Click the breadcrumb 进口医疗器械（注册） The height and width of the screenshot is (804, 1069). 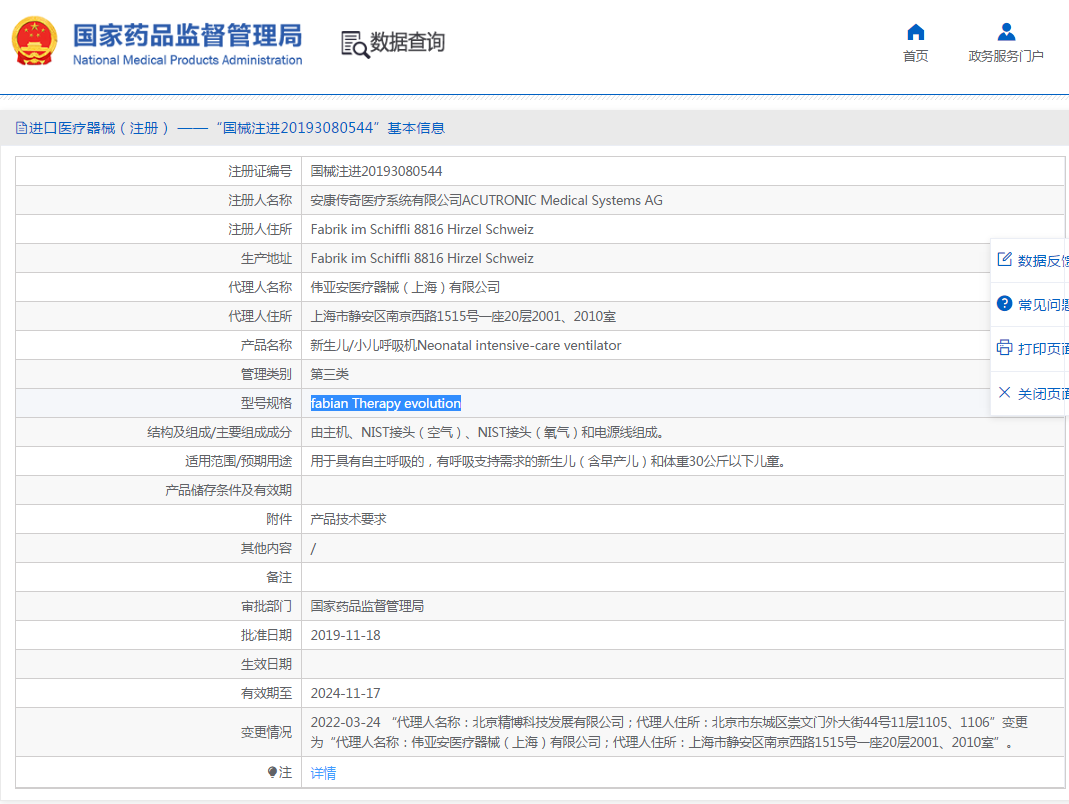point(99,128)
